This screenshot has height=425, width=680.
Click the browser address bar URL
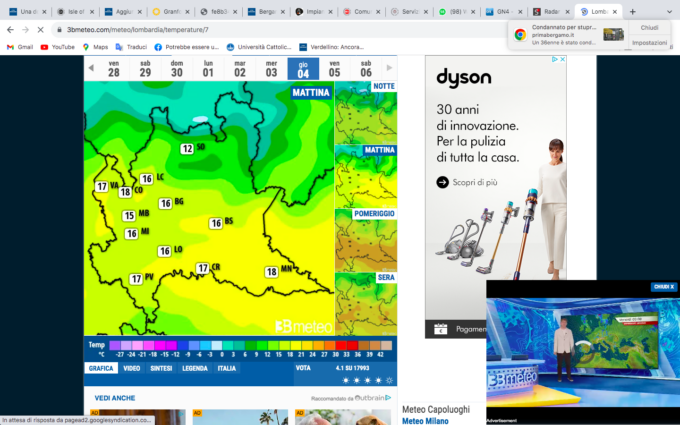[130, 30]
